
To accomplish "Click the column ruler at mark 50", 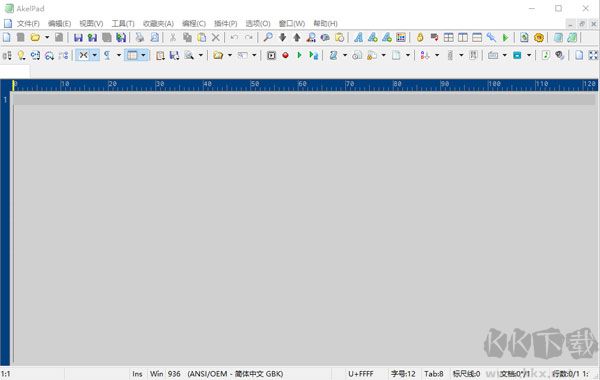I will point(253,85).
